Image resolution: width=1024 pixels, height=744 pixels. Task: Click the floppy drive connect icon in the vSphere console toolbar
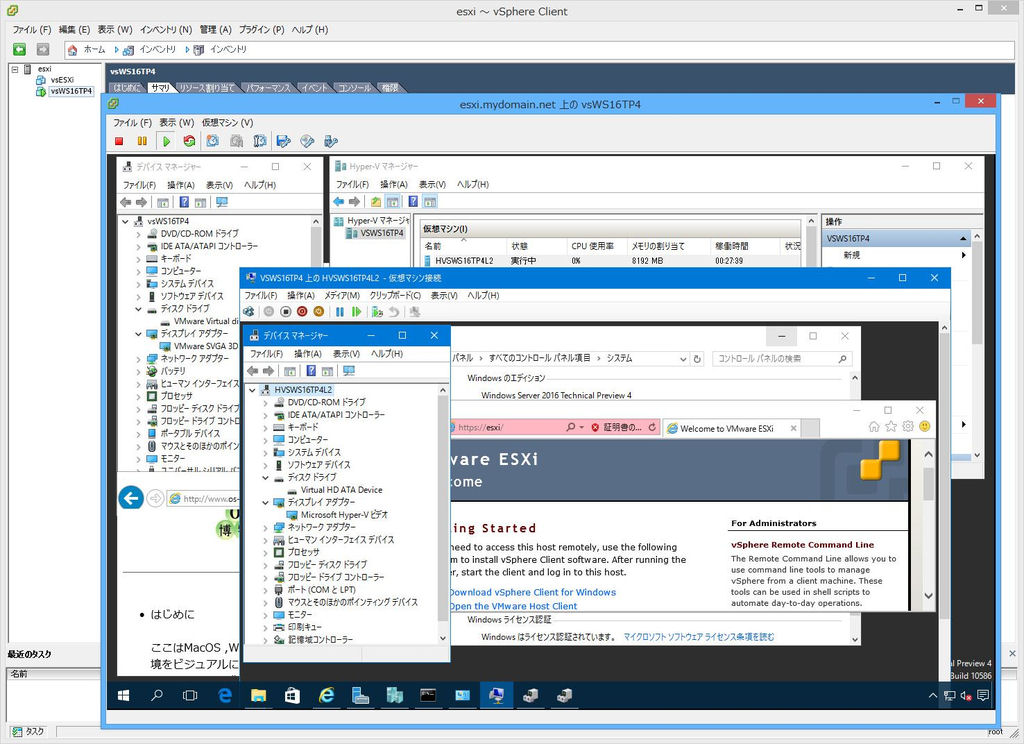(283, 141)
